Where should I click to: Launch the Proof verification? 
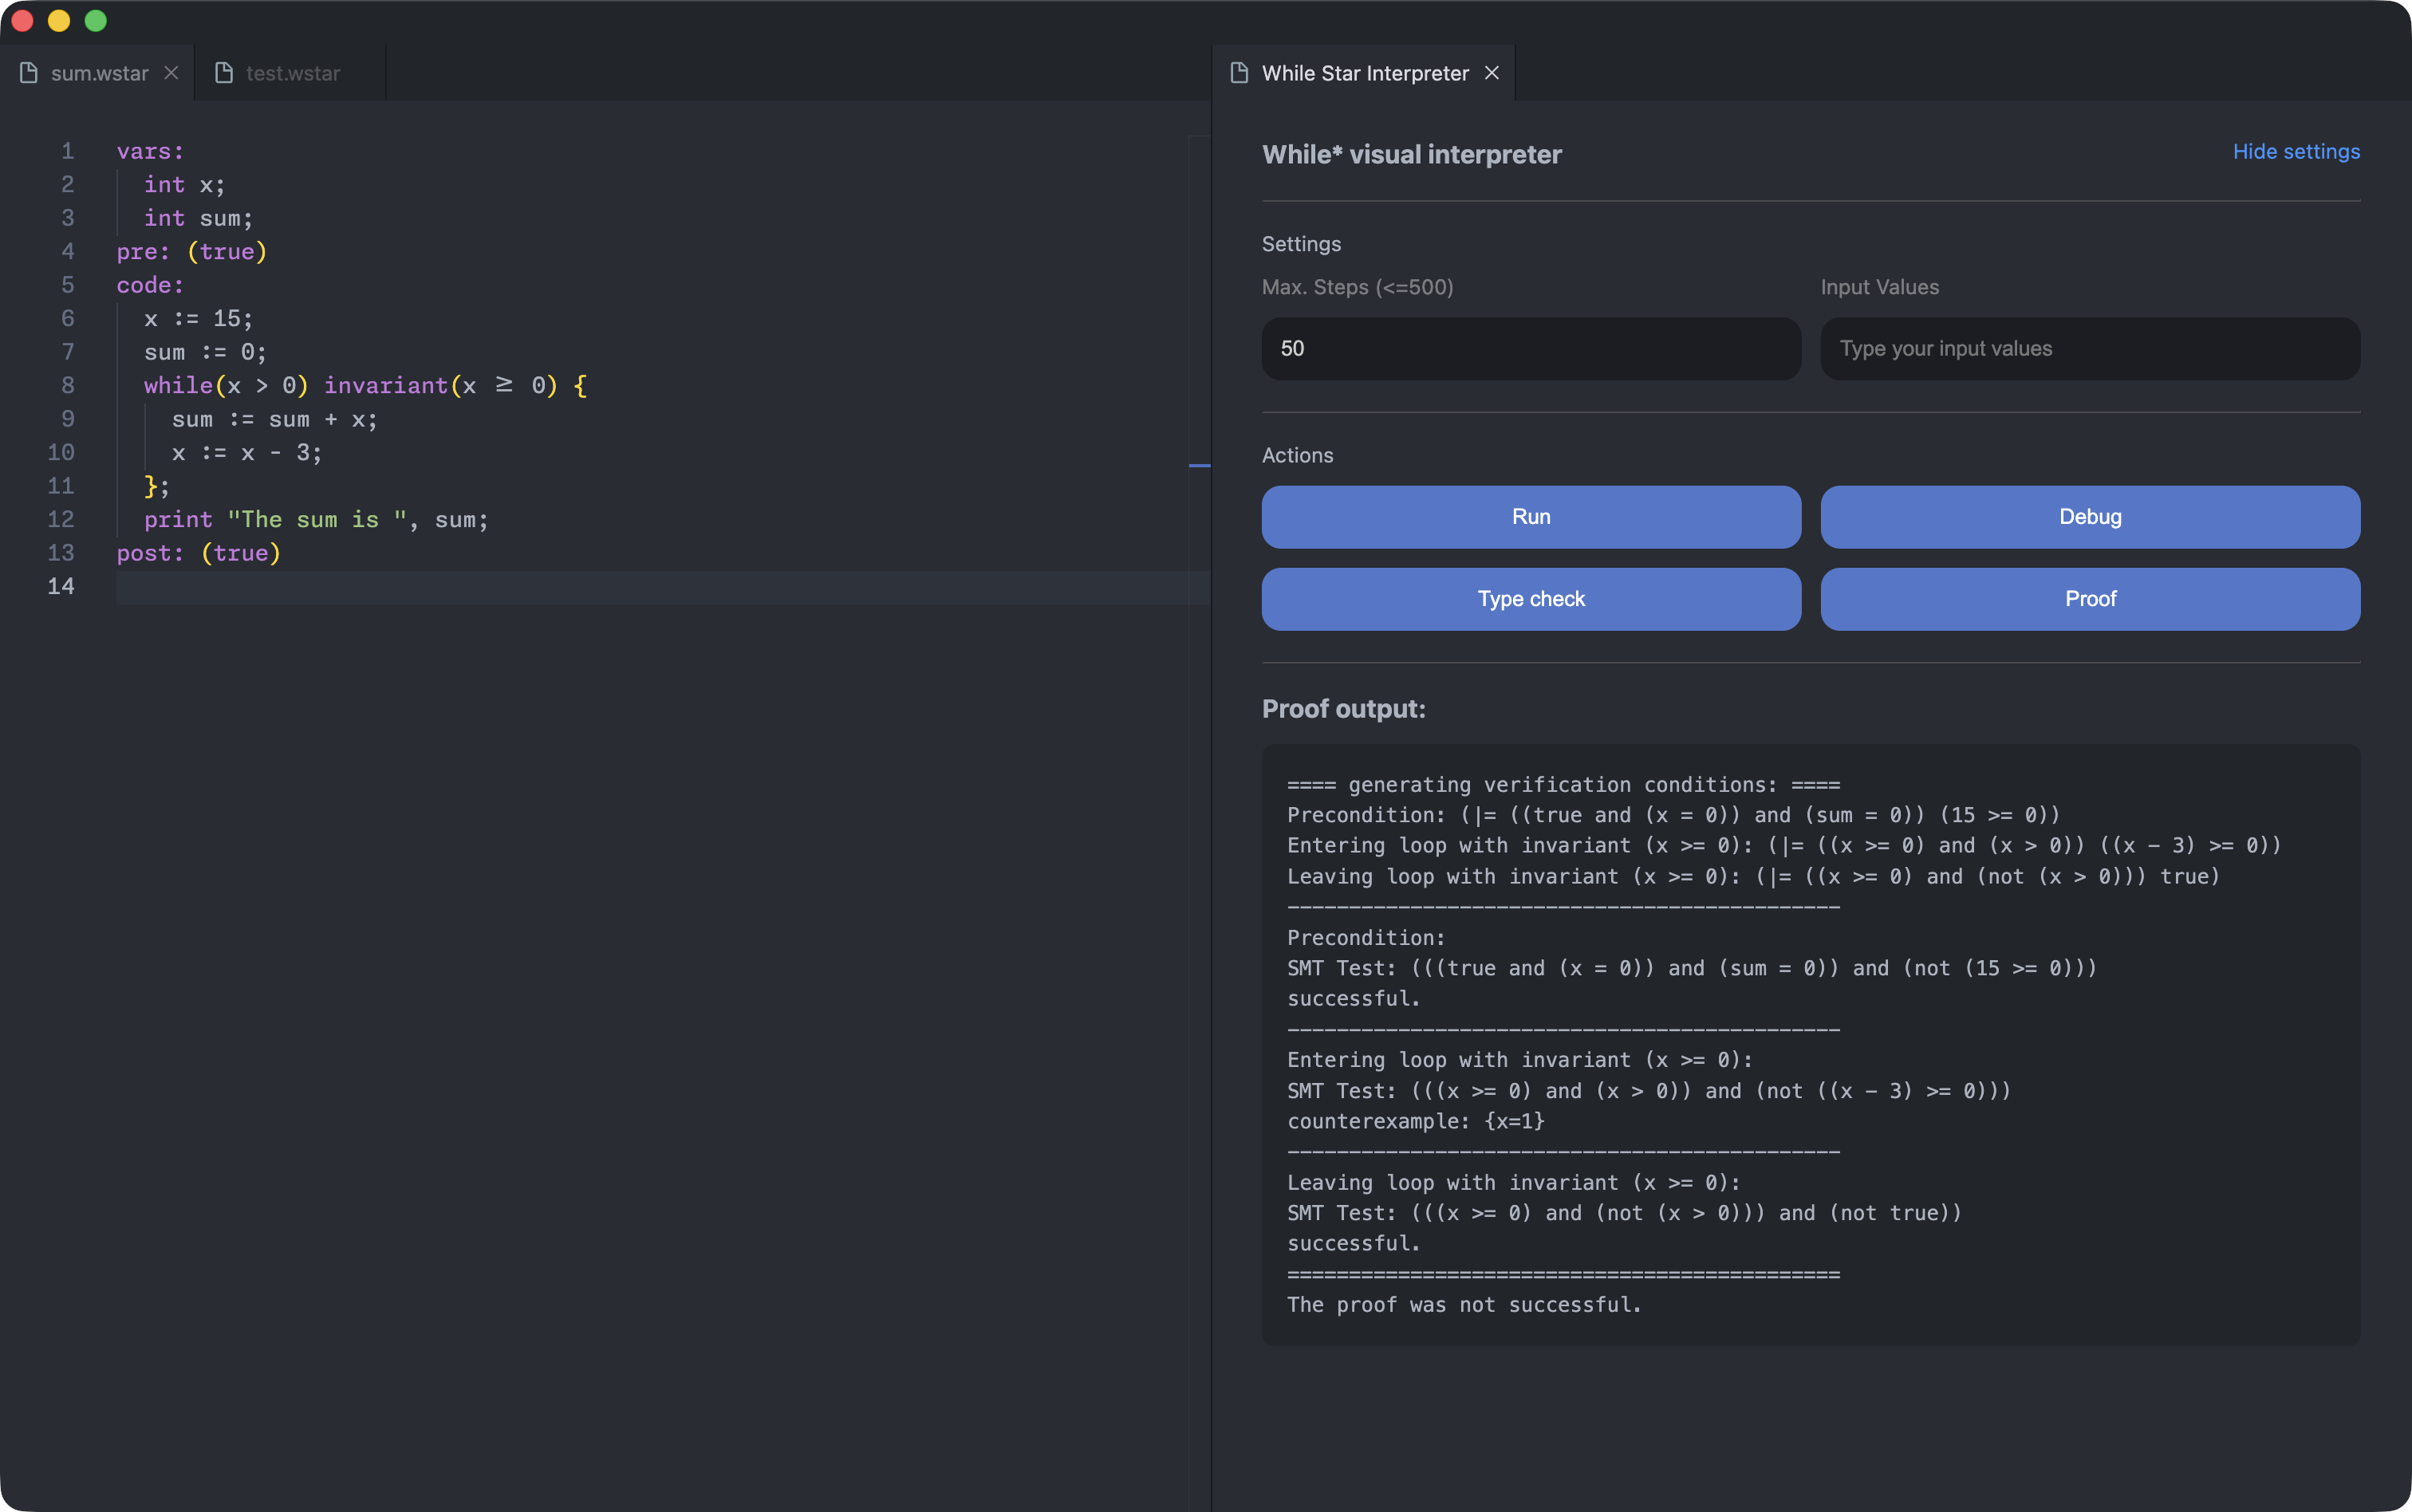click(2089, 599)
